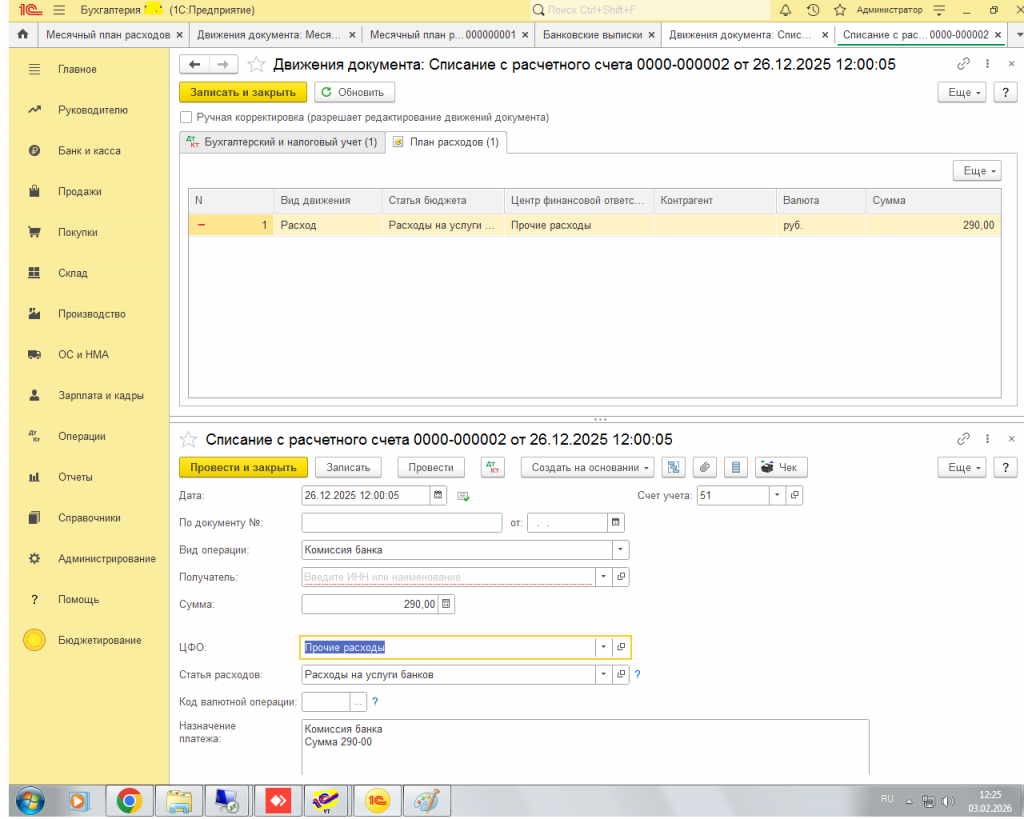This screenshot has width=1024, height=819.
Task: Click the document report icon before Чек
Action: [x=736, y=467]
